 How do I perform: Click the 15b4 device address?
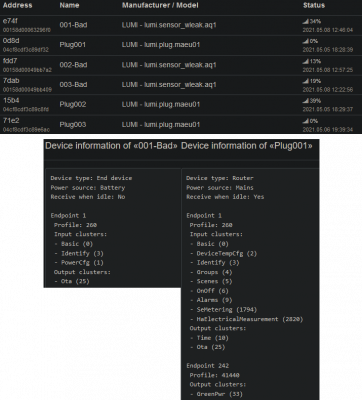[11, 100]
